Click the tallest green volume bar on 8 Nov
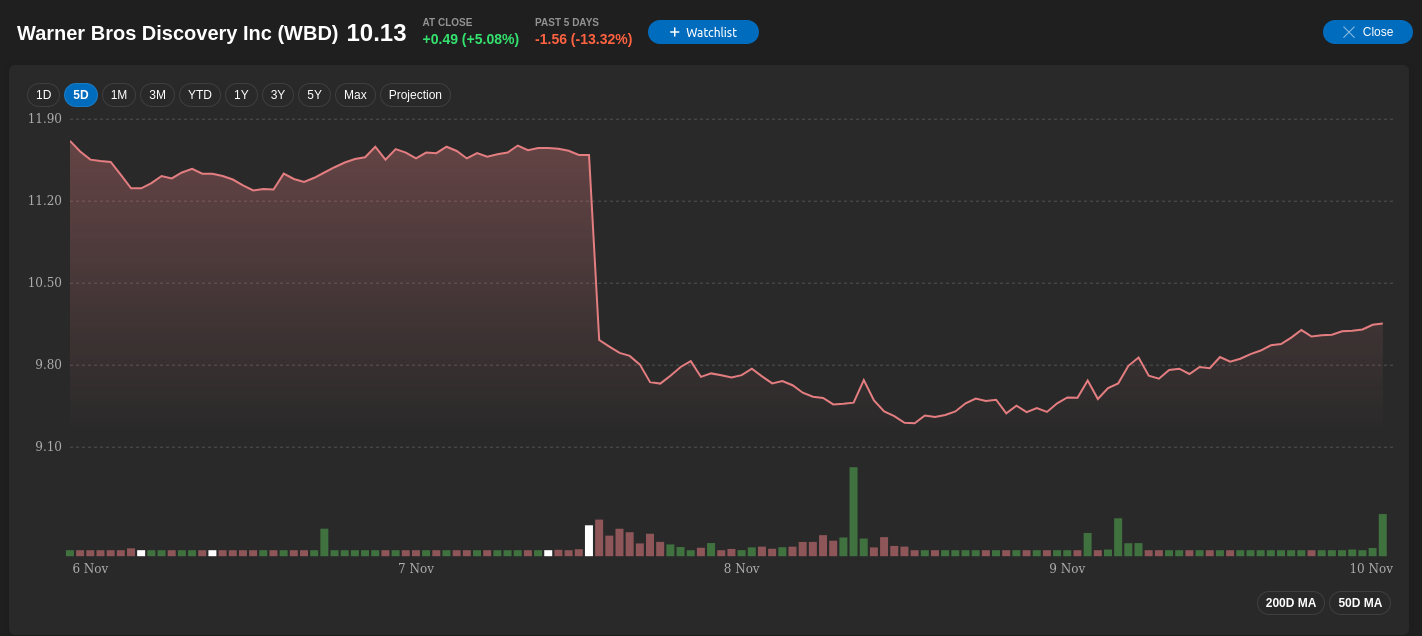Image resolution: width=1422 pixels, height=636 pixels. 853,512
